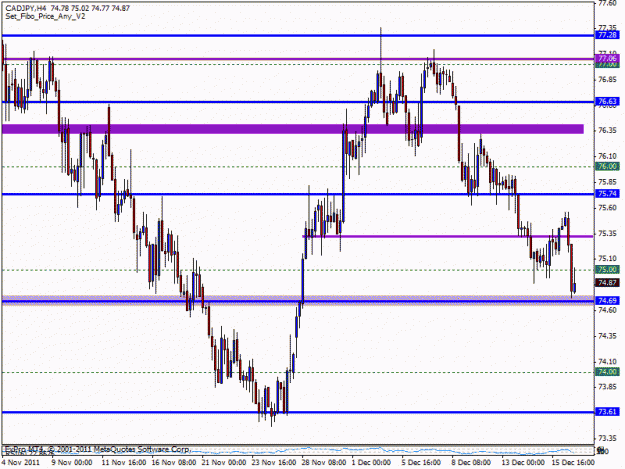
Task: Click the 23 Nov 16:00 date label
Action: [273, 463]
